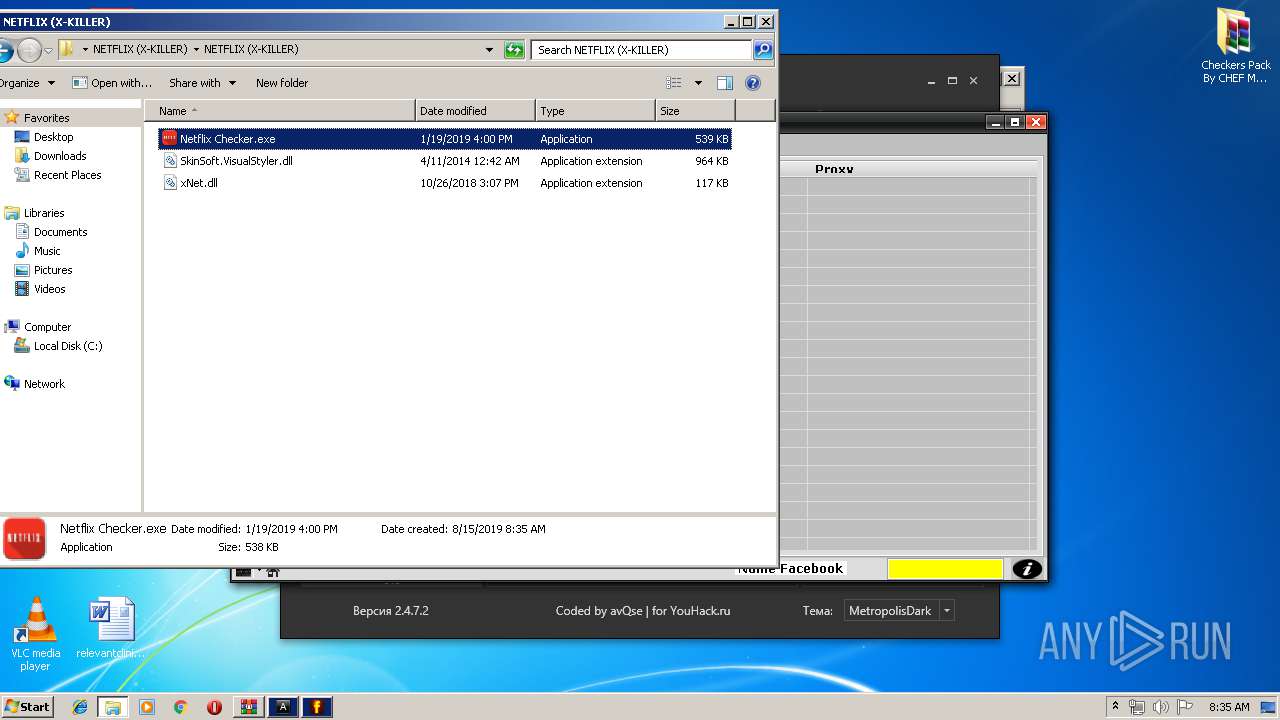1280x720 pixels.
Task: Select Downloads in navigation pane
Action: (60, 156)
